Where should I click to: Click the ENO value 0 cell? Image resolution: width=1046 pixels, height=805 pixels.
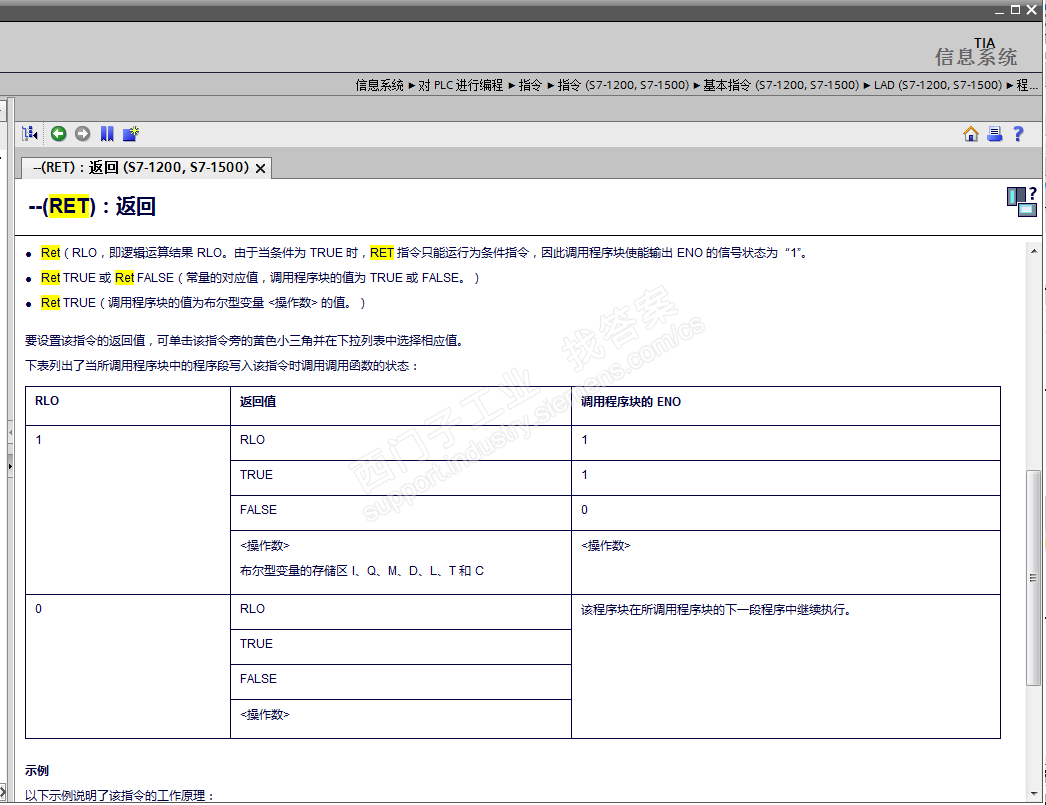pyautogui.click(x=786, y=513)
